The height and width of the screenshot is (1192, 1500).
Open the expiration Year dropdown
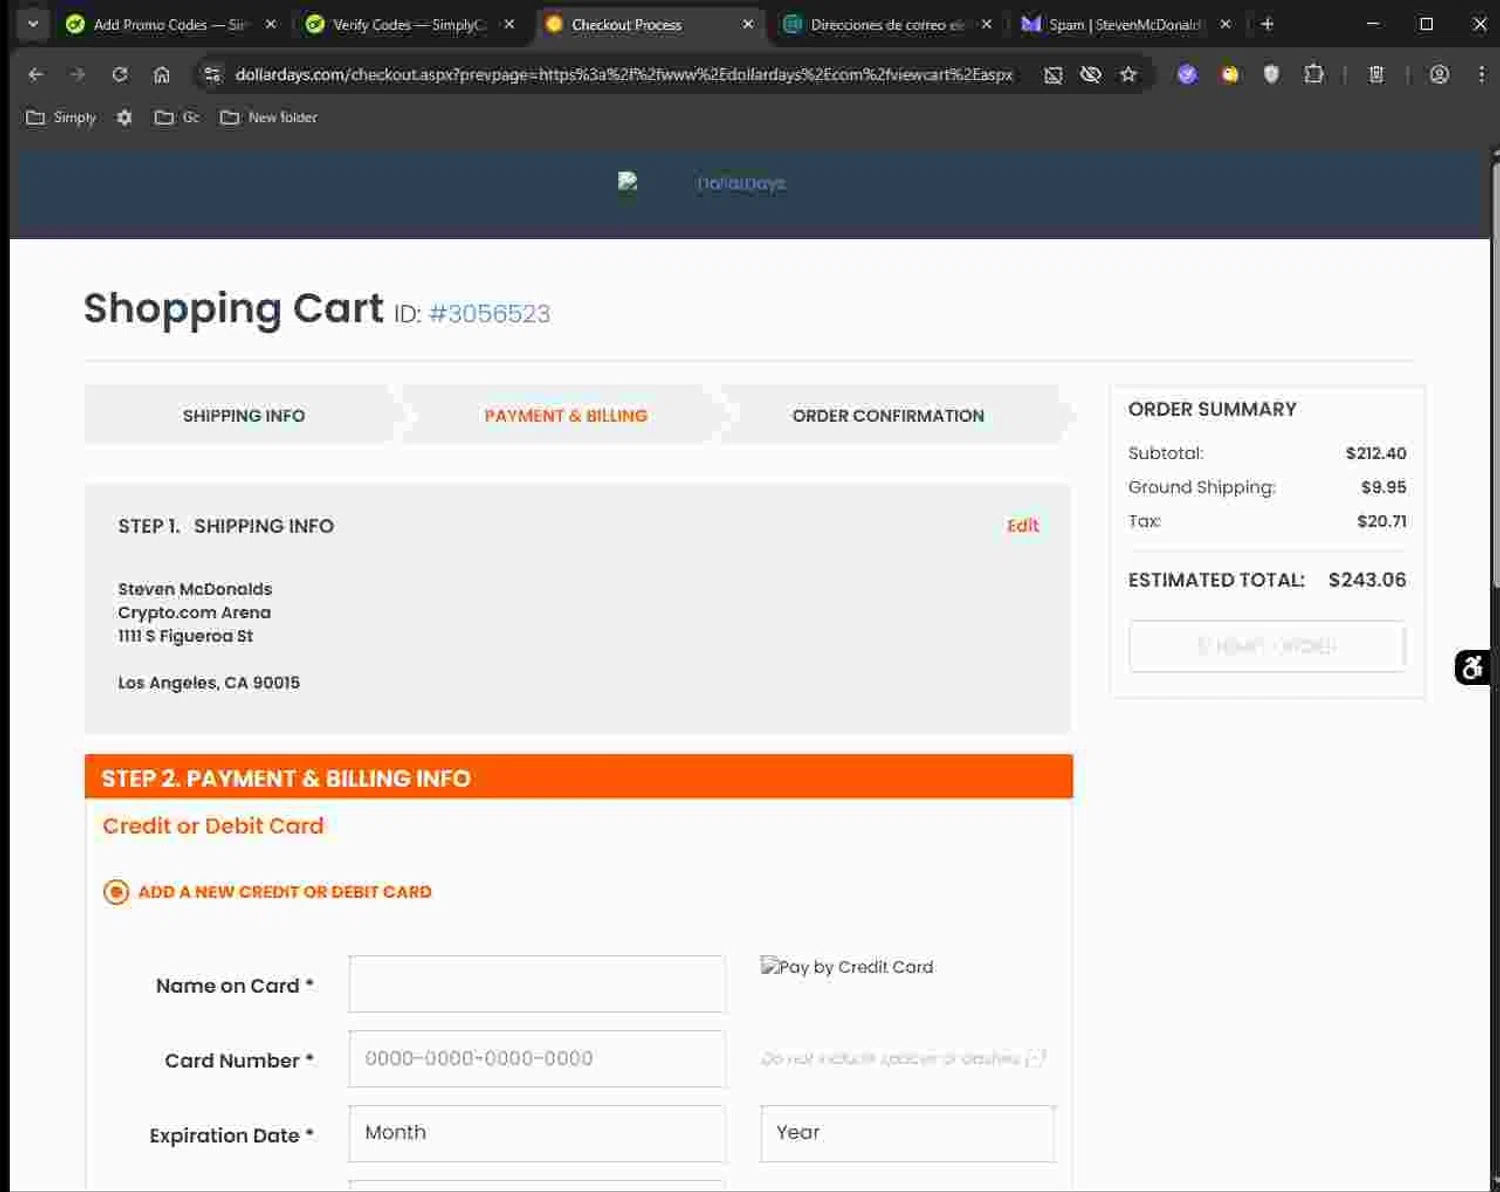pos(907,1133)
